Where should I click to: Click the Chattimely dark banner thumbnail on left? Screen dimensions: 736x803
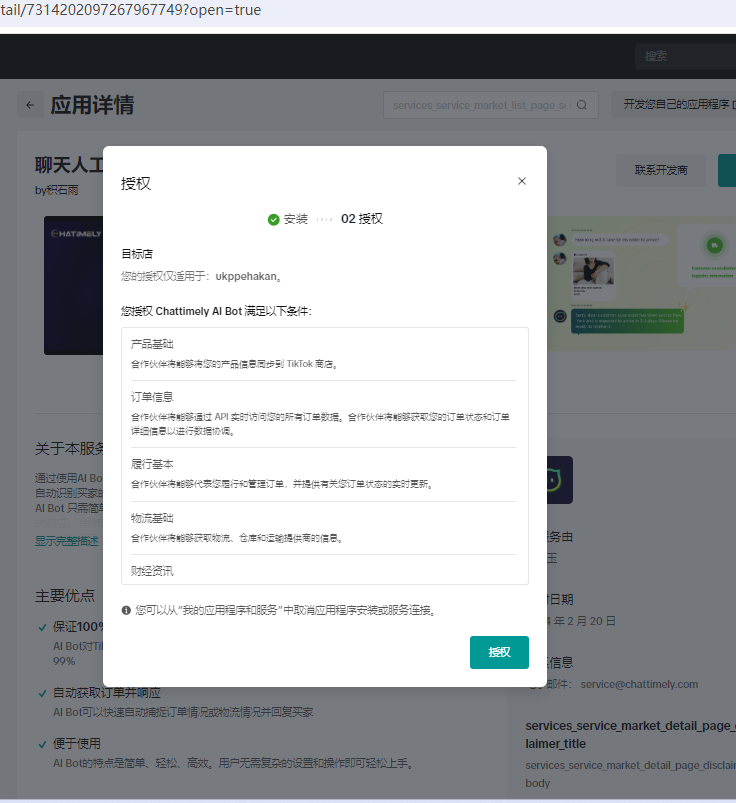pos(74,285)
